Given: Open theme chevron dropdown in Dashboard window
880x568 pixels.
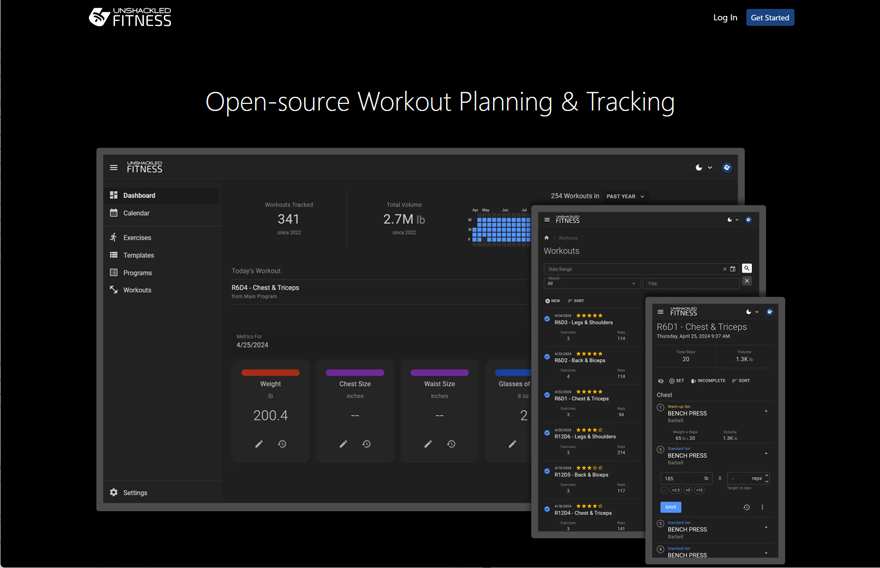Looking at the screenshot, I should point(710,168).
